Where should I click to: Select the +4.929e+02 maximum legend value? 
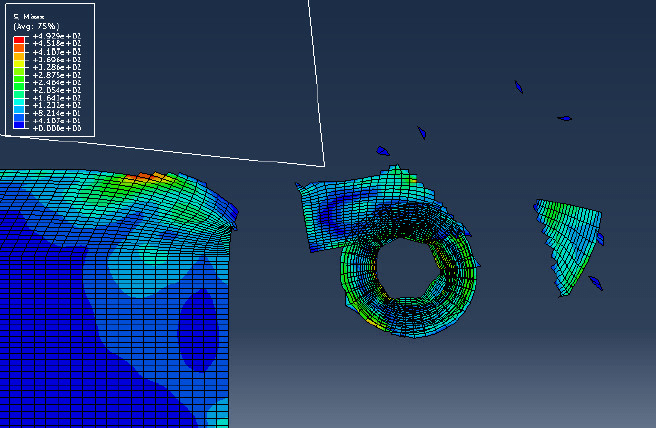pos(57,36)
